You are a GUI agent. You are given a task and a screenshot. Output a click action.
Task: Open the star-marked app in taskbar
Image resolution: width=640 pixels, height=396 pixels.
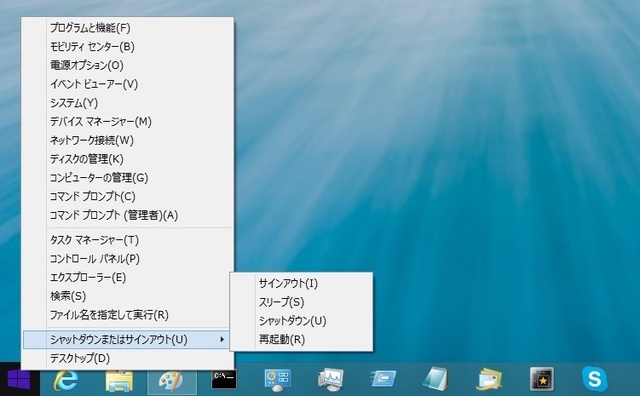tap(542, 379)
